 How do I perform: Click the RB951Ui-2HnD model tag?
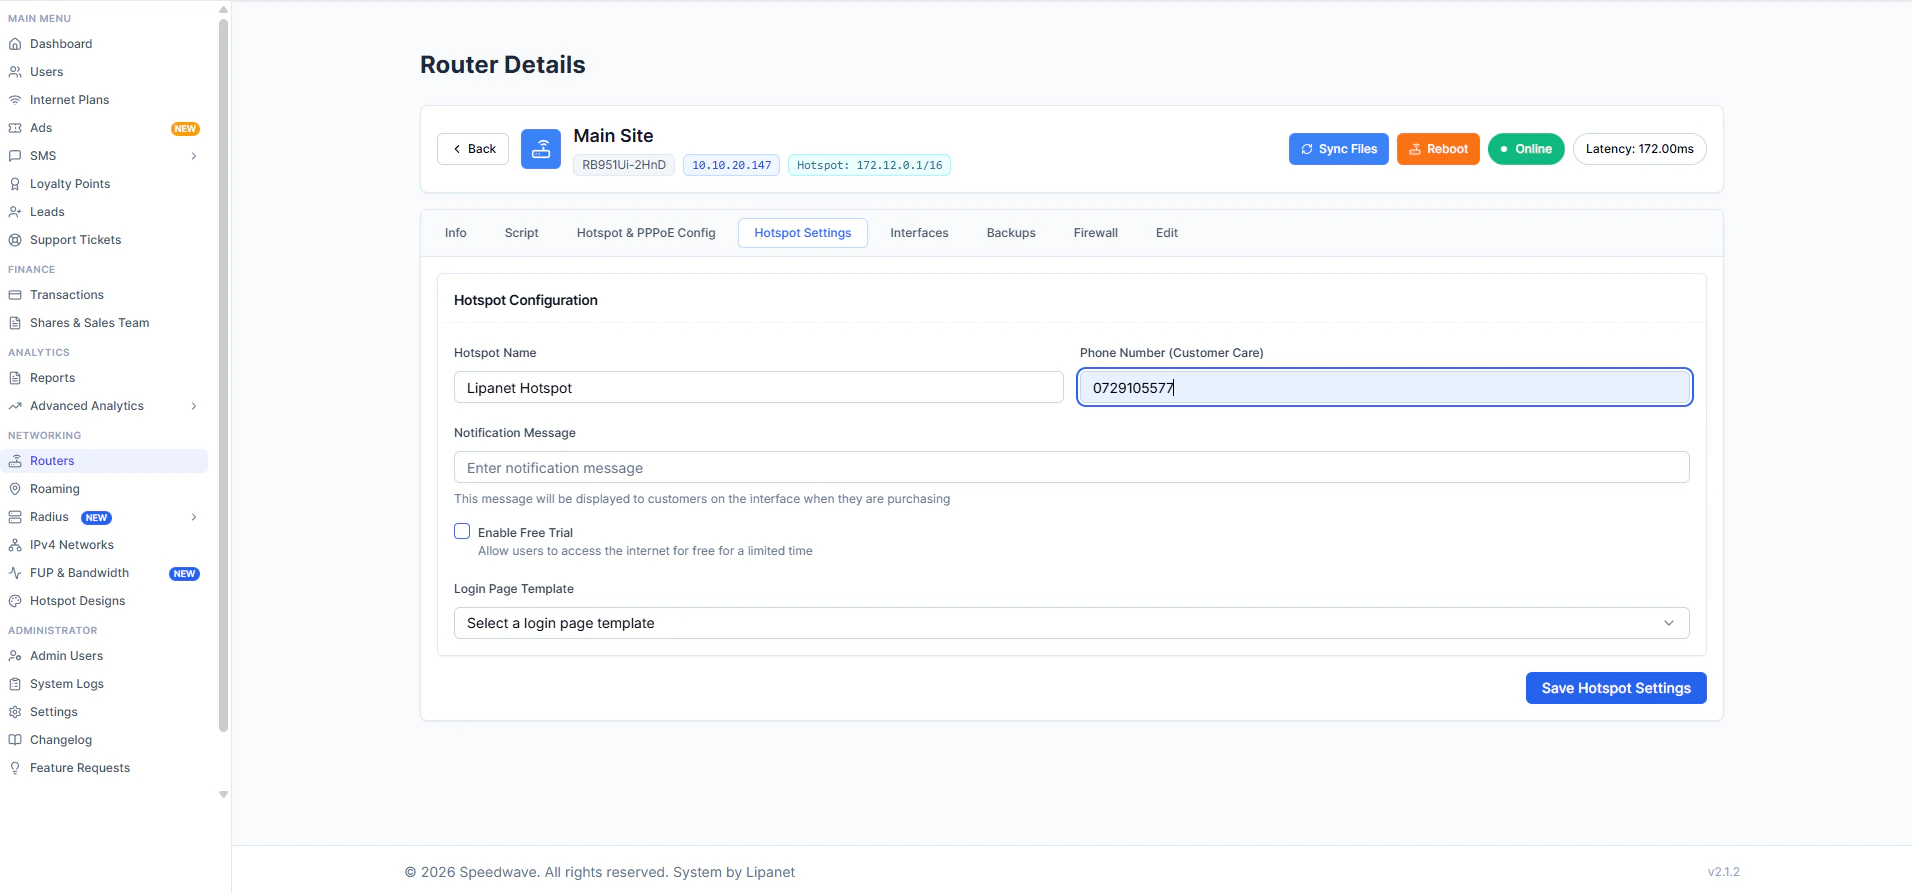624,165
